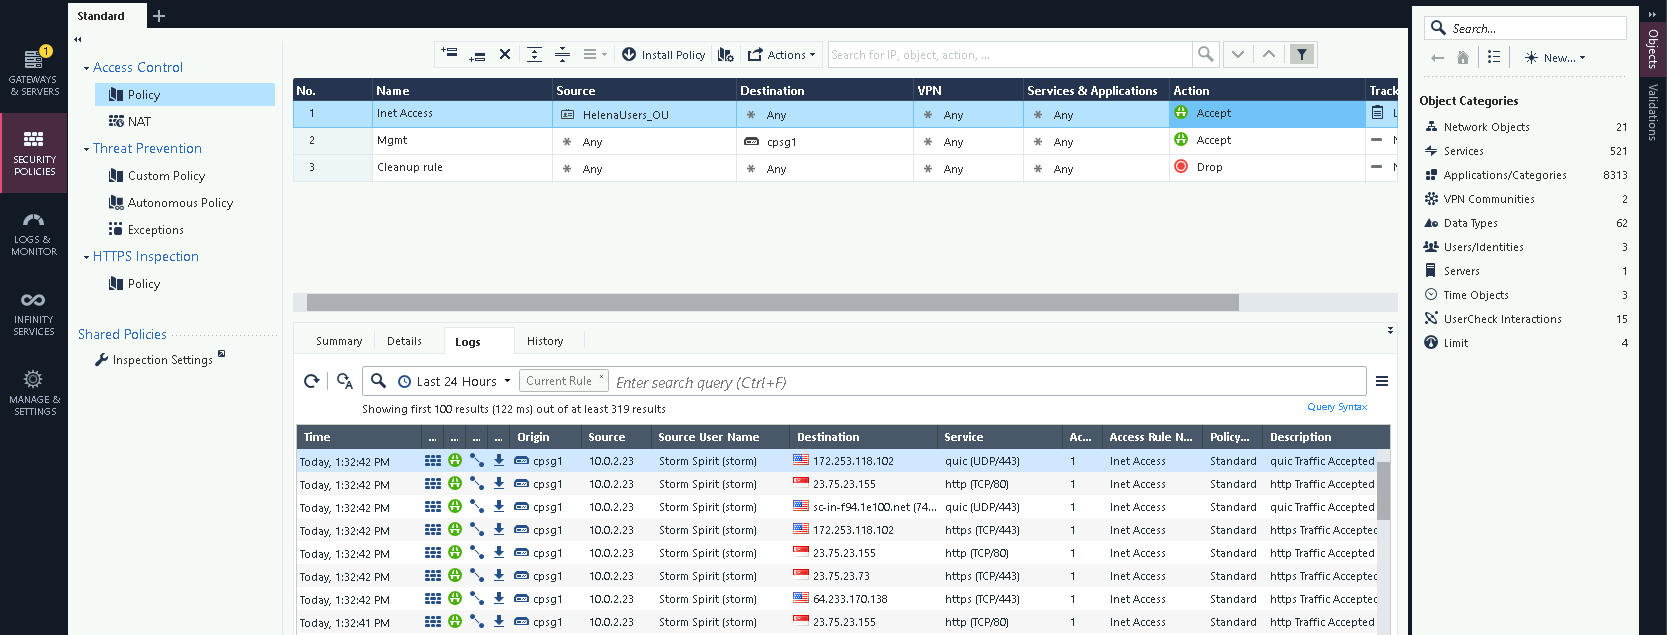Click the log search query field
The image size is (1667, 635).
pyautogui.click(x=985, y=382)
